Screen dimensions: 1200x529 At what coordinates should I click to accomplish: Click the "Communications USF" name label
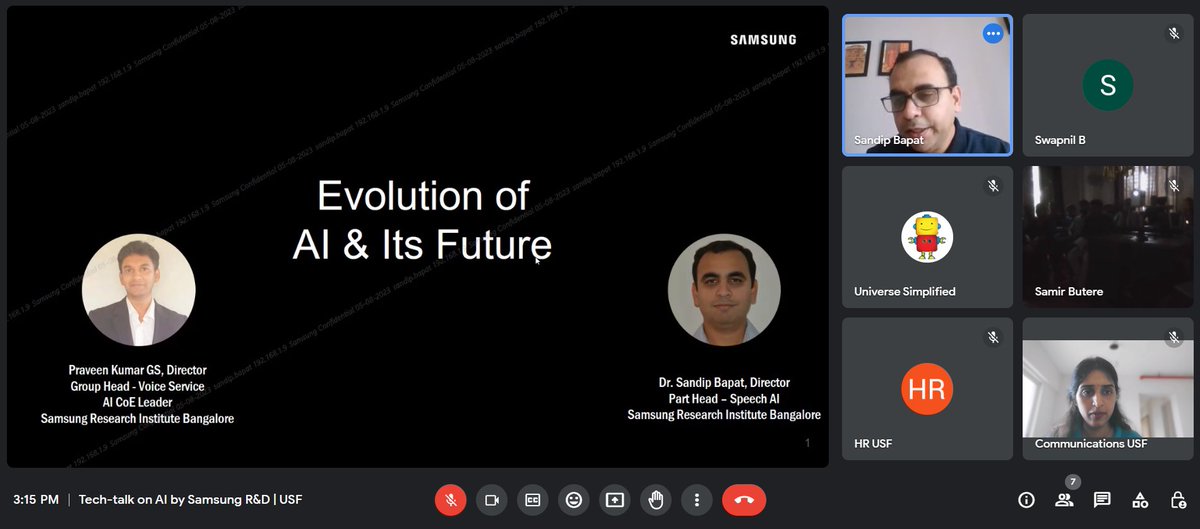click(x=1091, y=444)
